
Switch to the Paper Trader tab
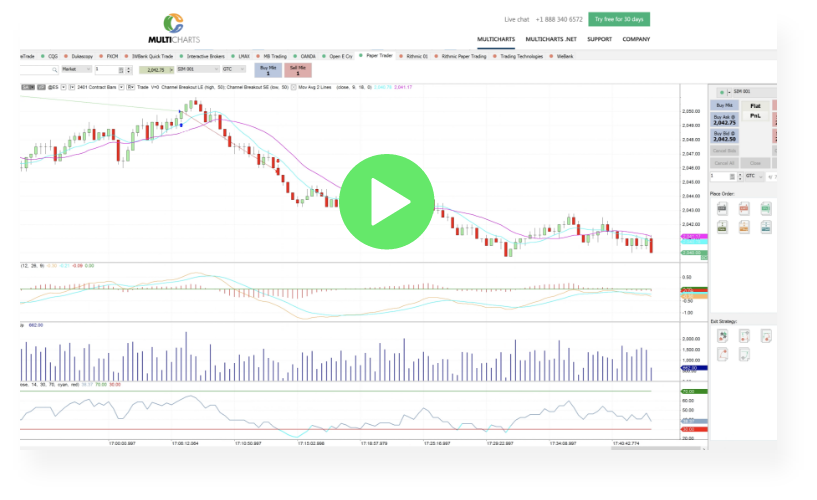(x=379, y=56)
